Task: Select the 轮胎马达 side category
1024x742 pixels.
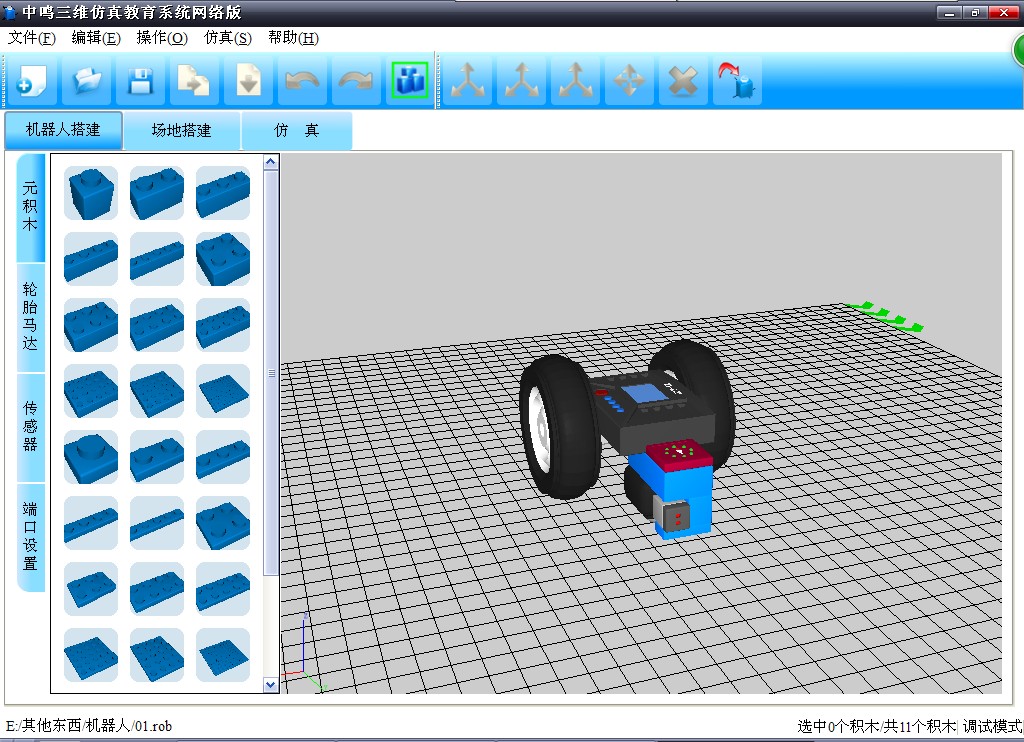Action: [30, 316]
